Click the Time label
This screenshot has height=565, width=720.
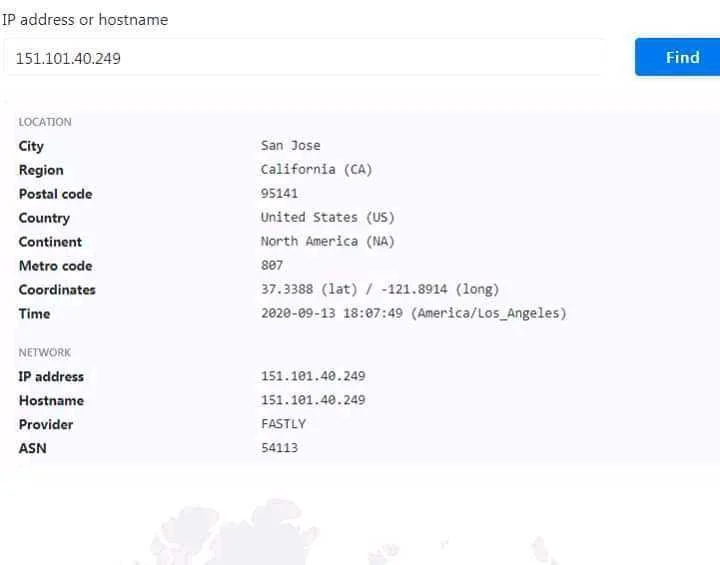[x=34, y=313]
